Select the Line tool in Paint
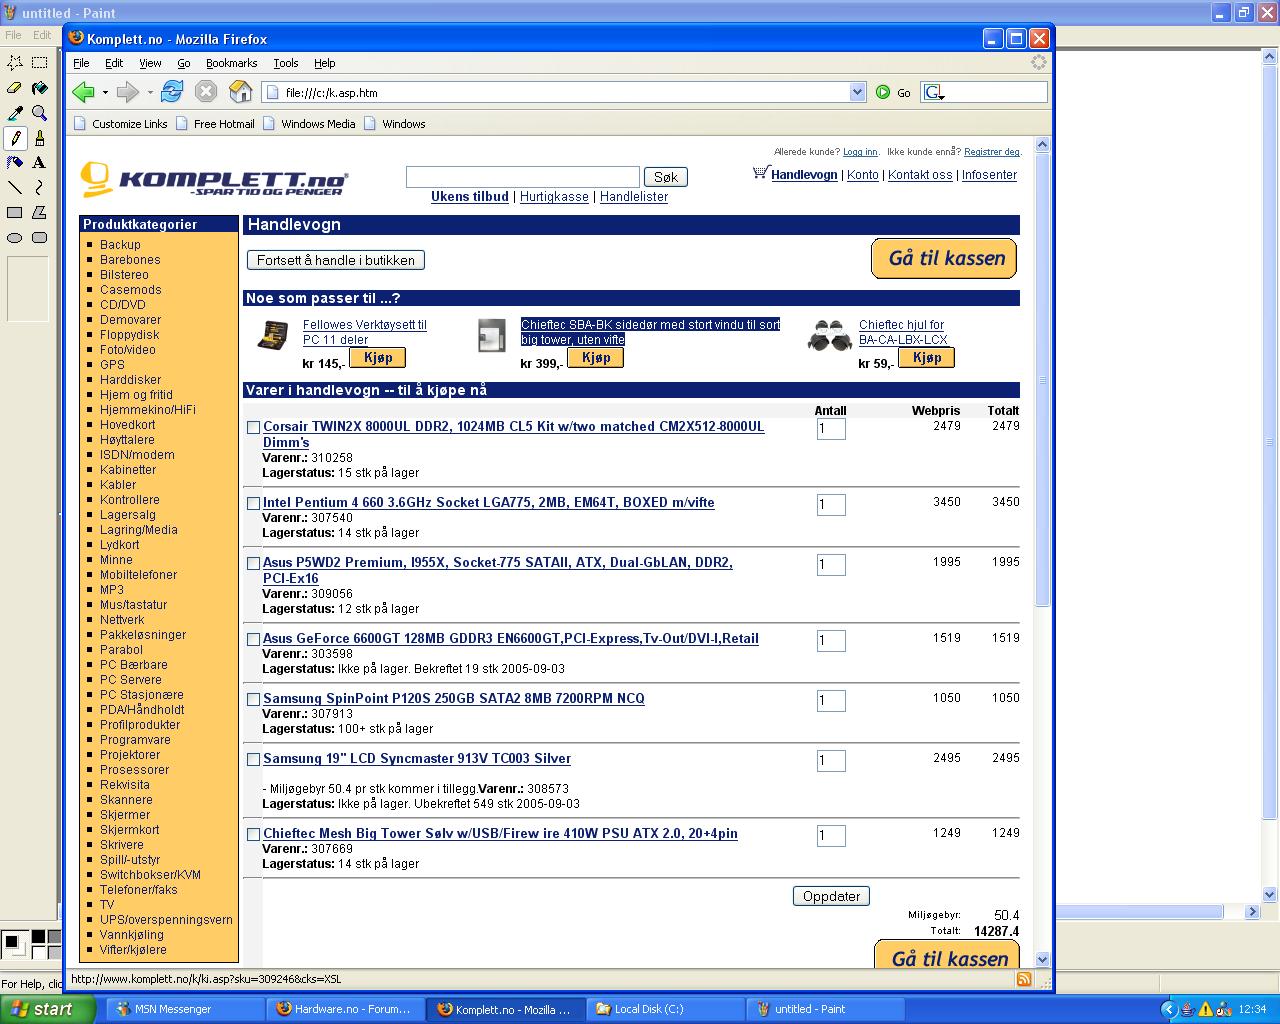Screen dimensions: 1280x1024 [15, 187]
